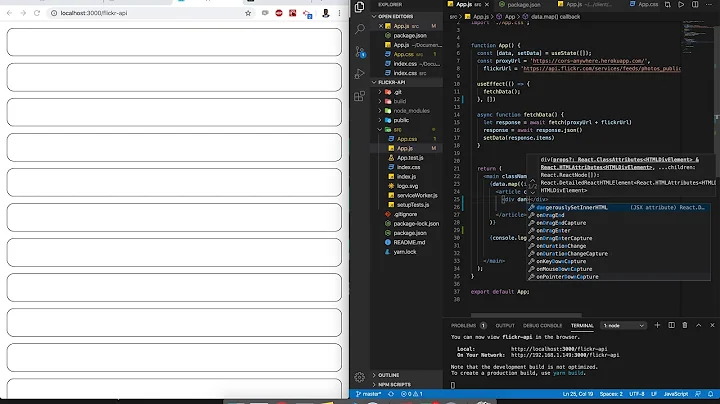Click the sync changes icon in status bar
The width and height of the screenshot is (720, 404).
point(391,394)
